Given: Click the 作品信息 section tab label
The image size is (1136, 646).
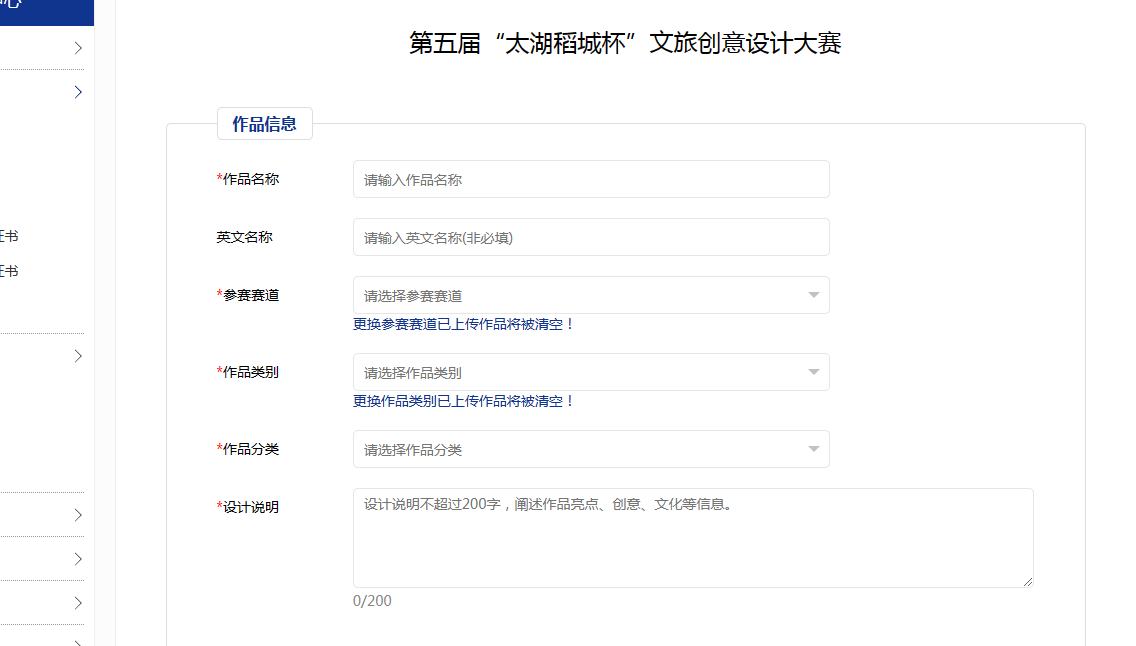Looking at the screenshot, I should coord(264,124).
